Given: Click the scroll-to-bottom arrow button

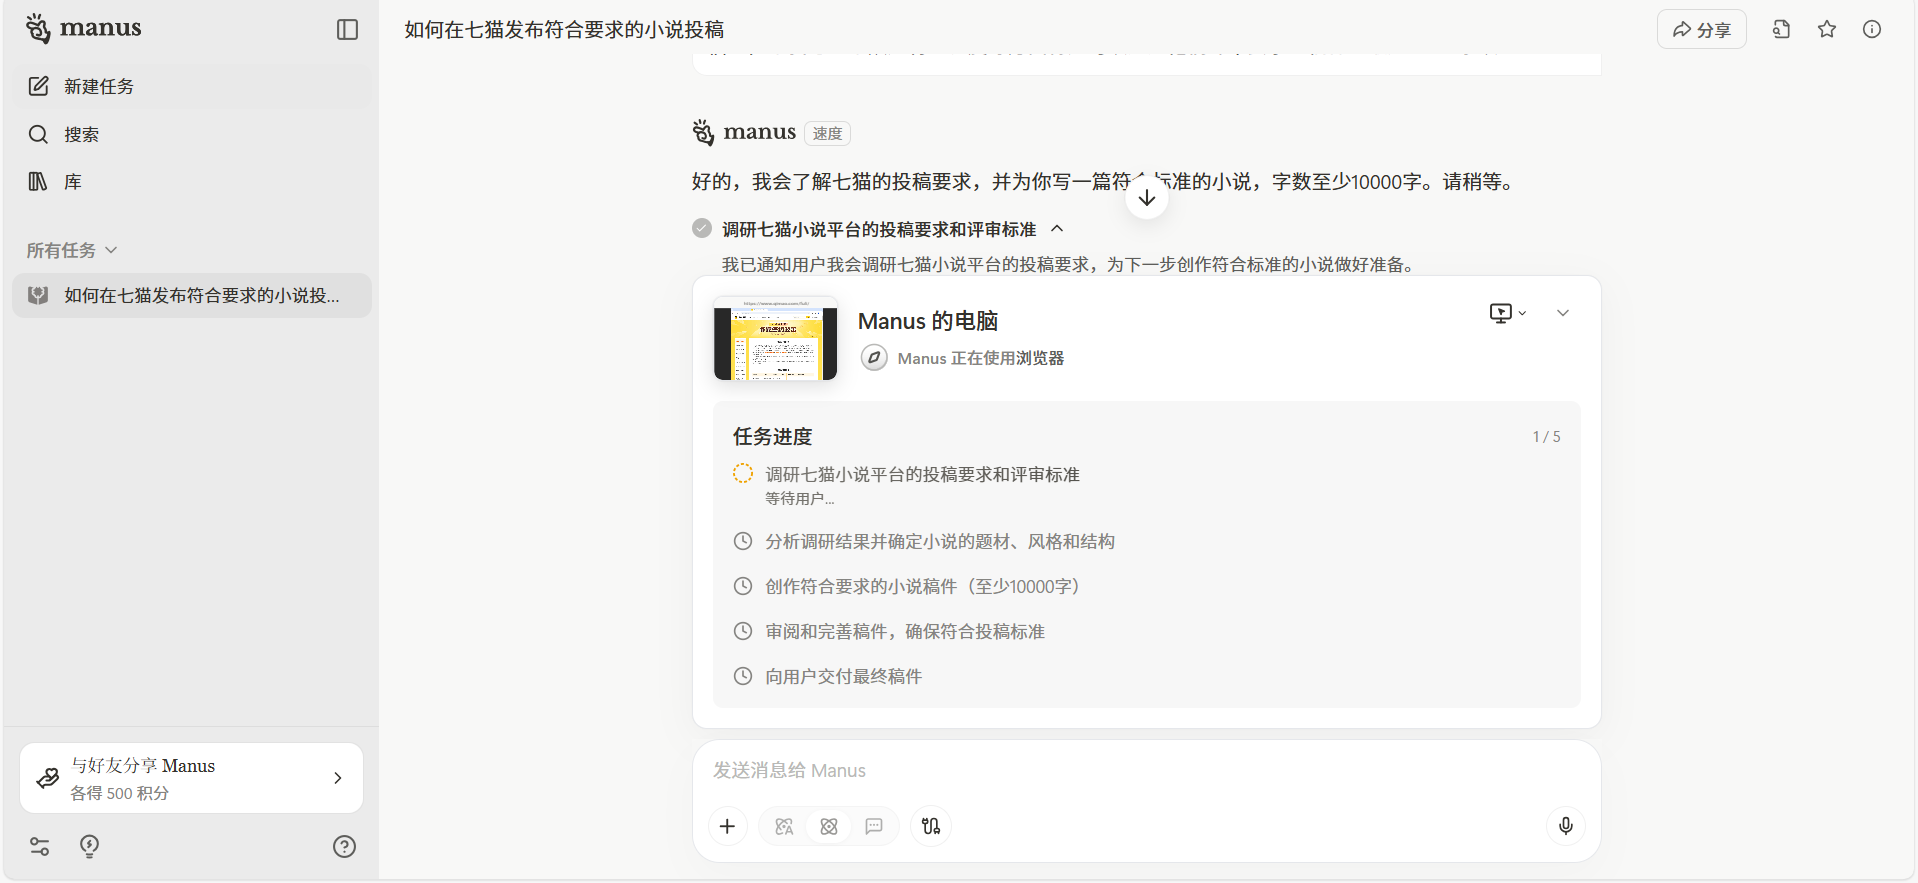Looking at the screenshot, I should point(1147,198).
